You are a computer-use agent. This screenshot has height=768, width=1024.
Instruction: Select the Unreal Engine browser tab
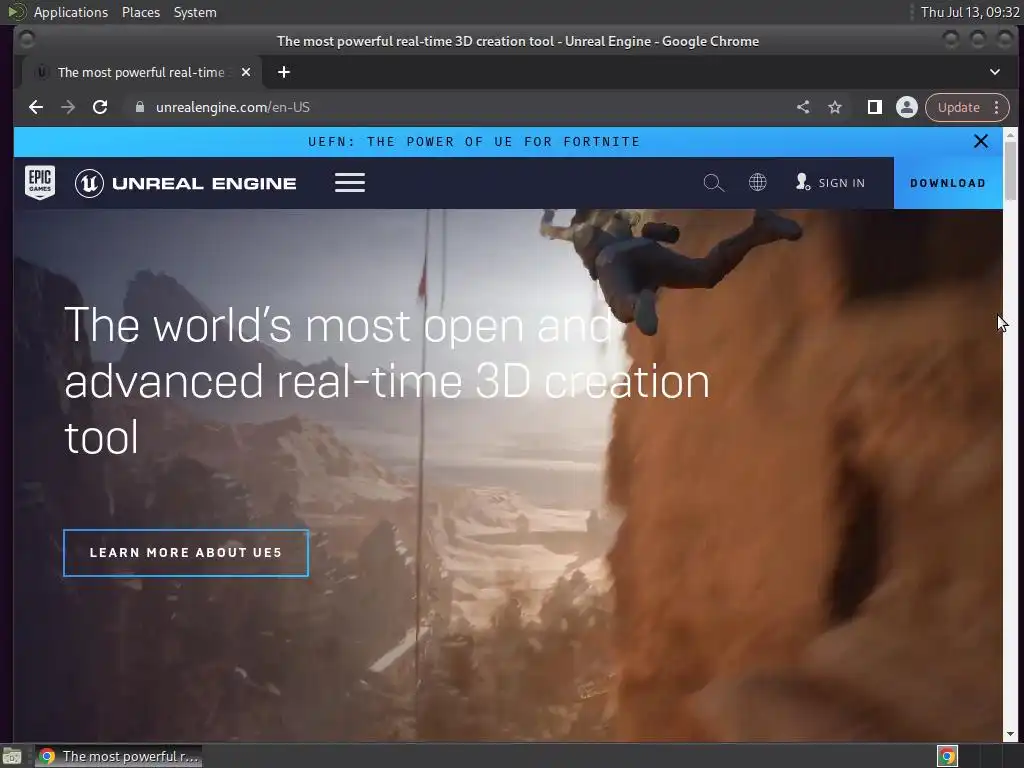141,72
